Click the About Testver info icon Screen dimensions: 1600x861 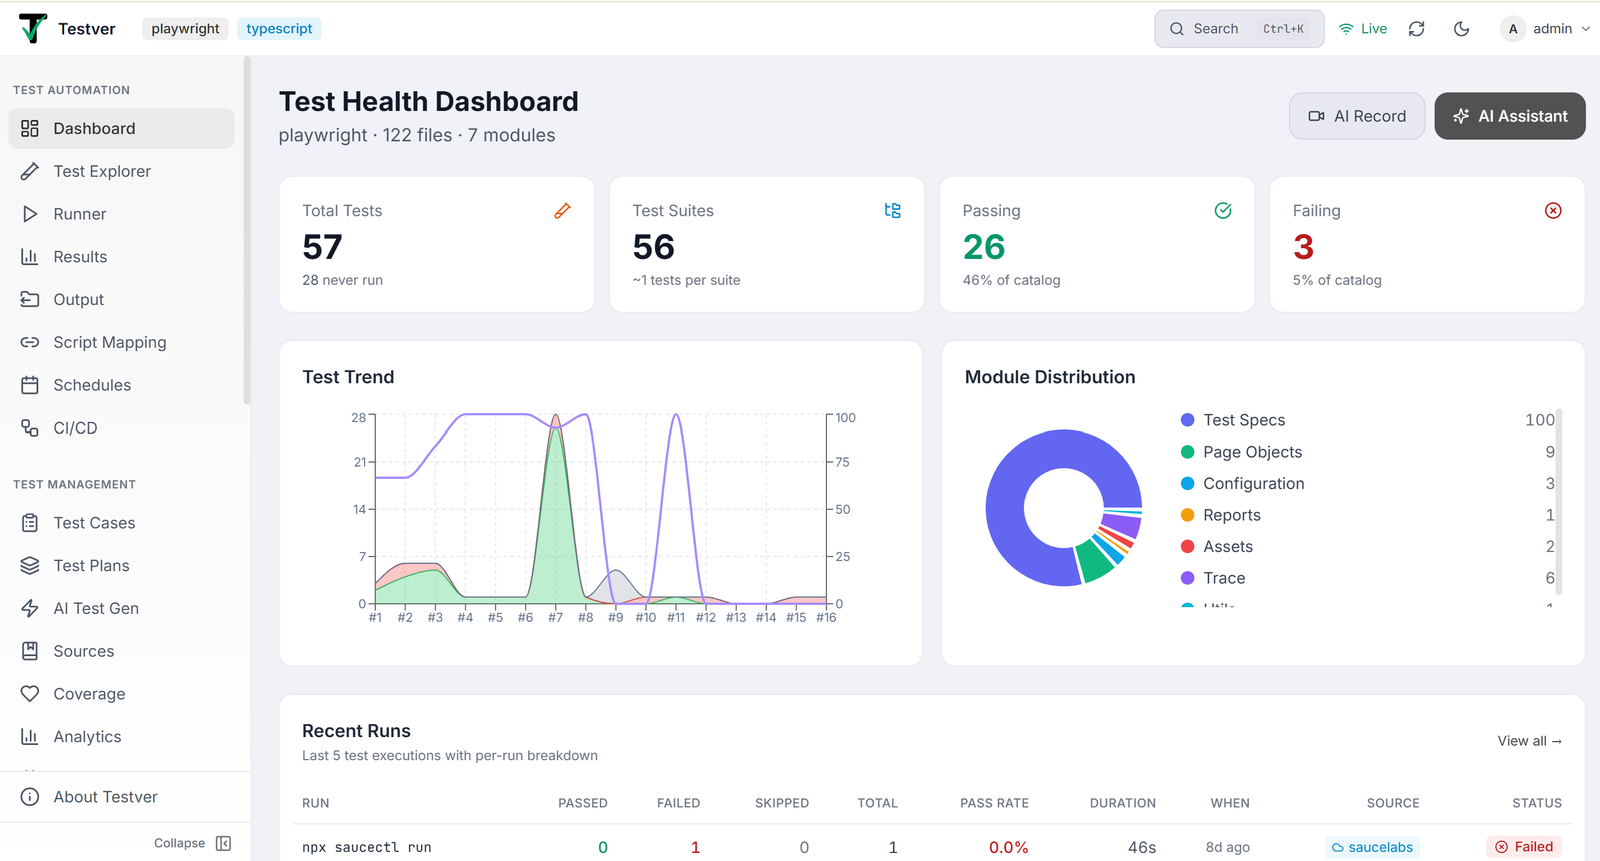click(x=30, y=797)
